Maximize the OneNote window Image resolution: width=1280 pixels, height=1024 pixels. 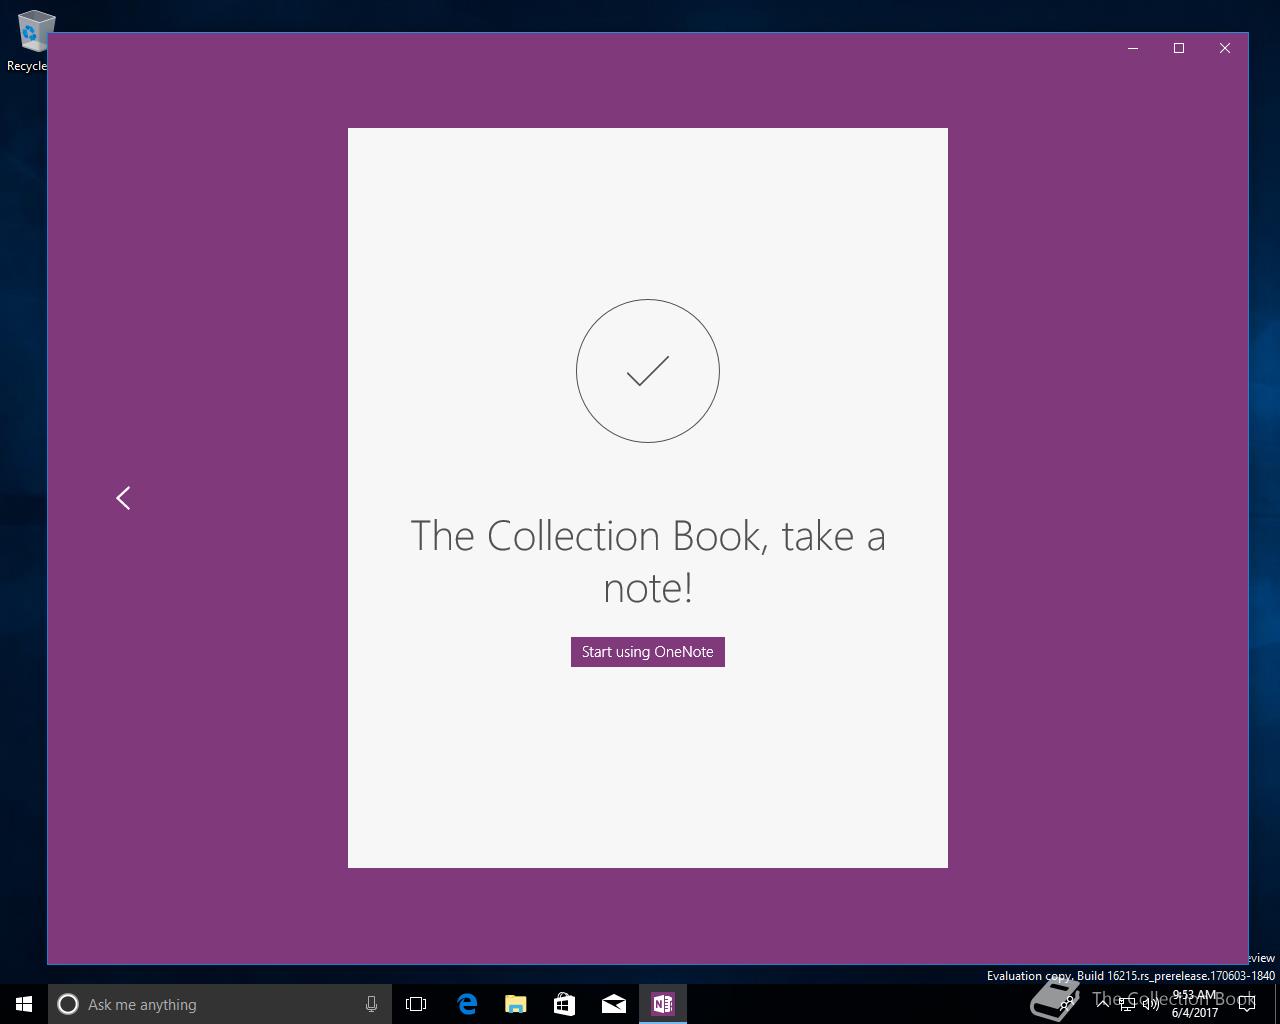[1179, 48]
